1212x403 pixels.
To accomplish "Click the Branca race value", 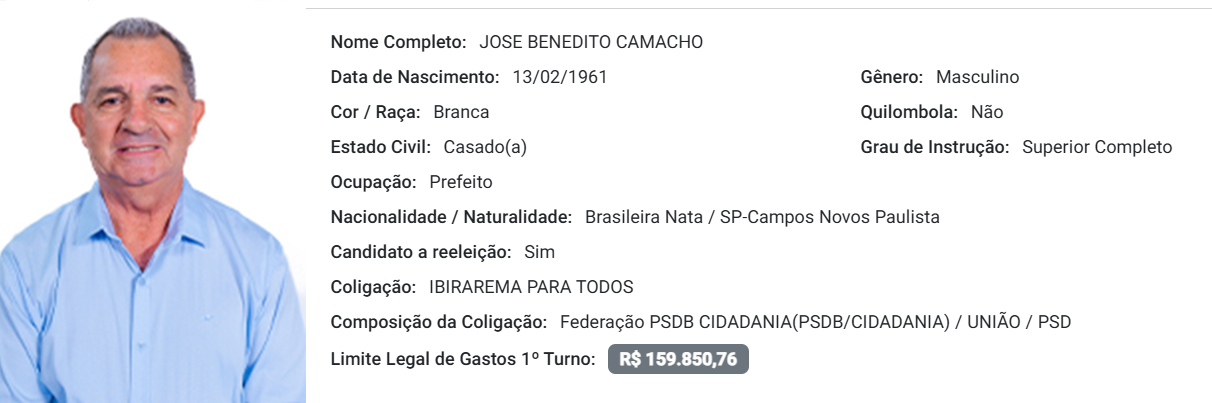I will coord(461,112).
